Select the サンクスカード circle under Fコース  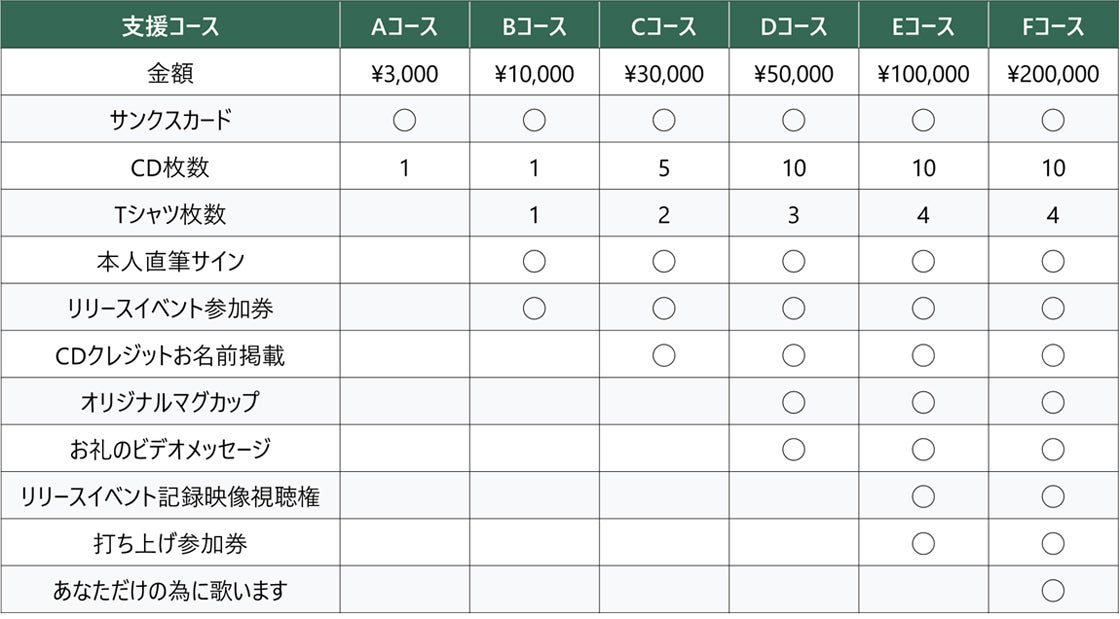pos(1053,121)
